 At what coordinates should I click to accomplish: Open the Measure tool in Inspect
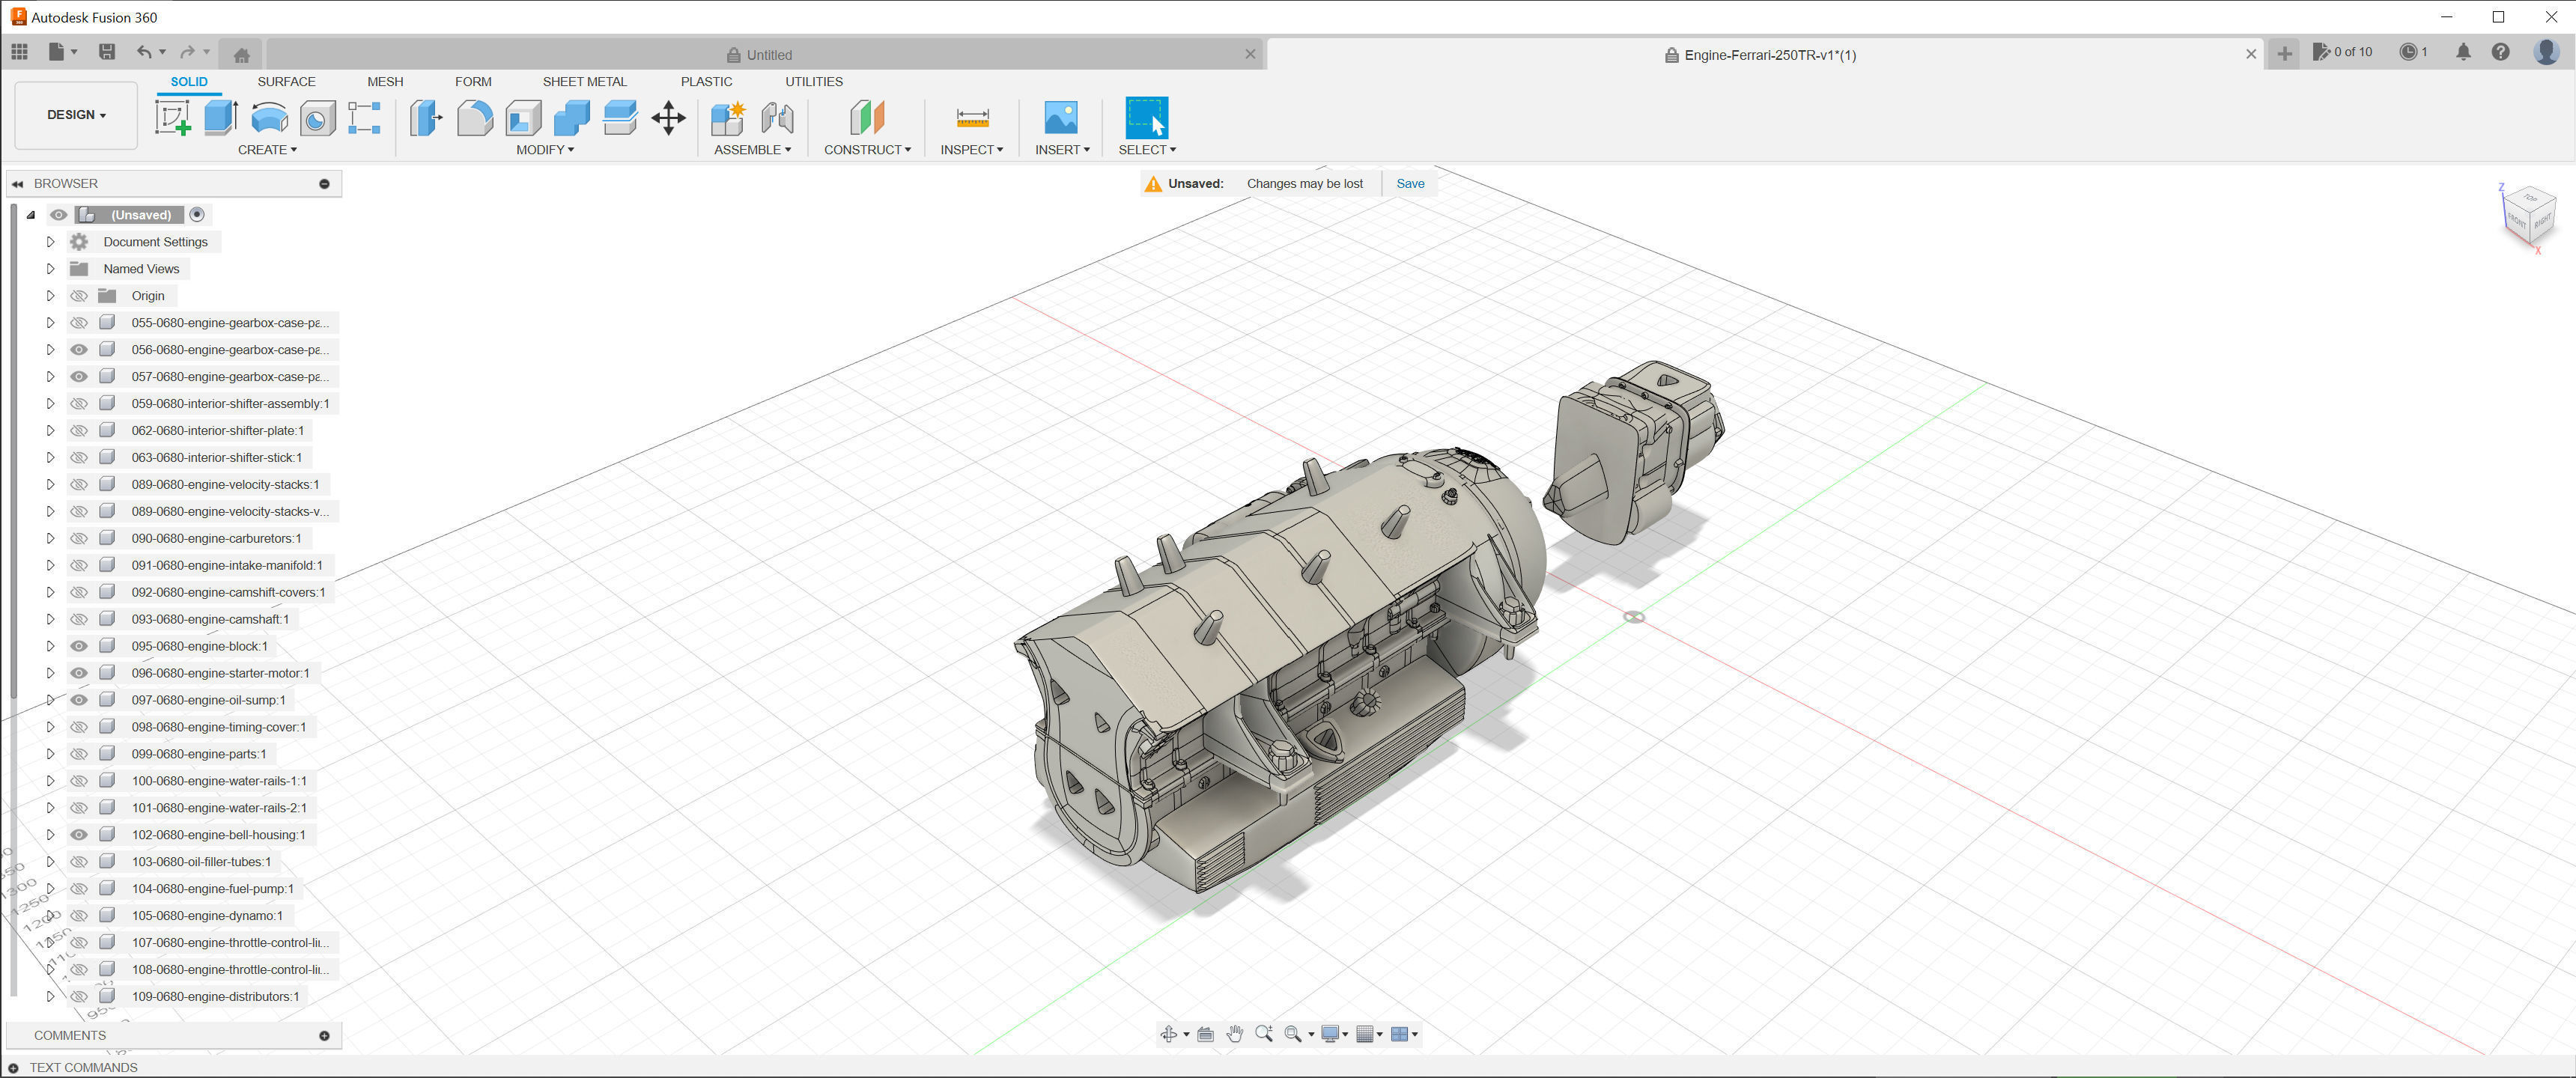972,118
